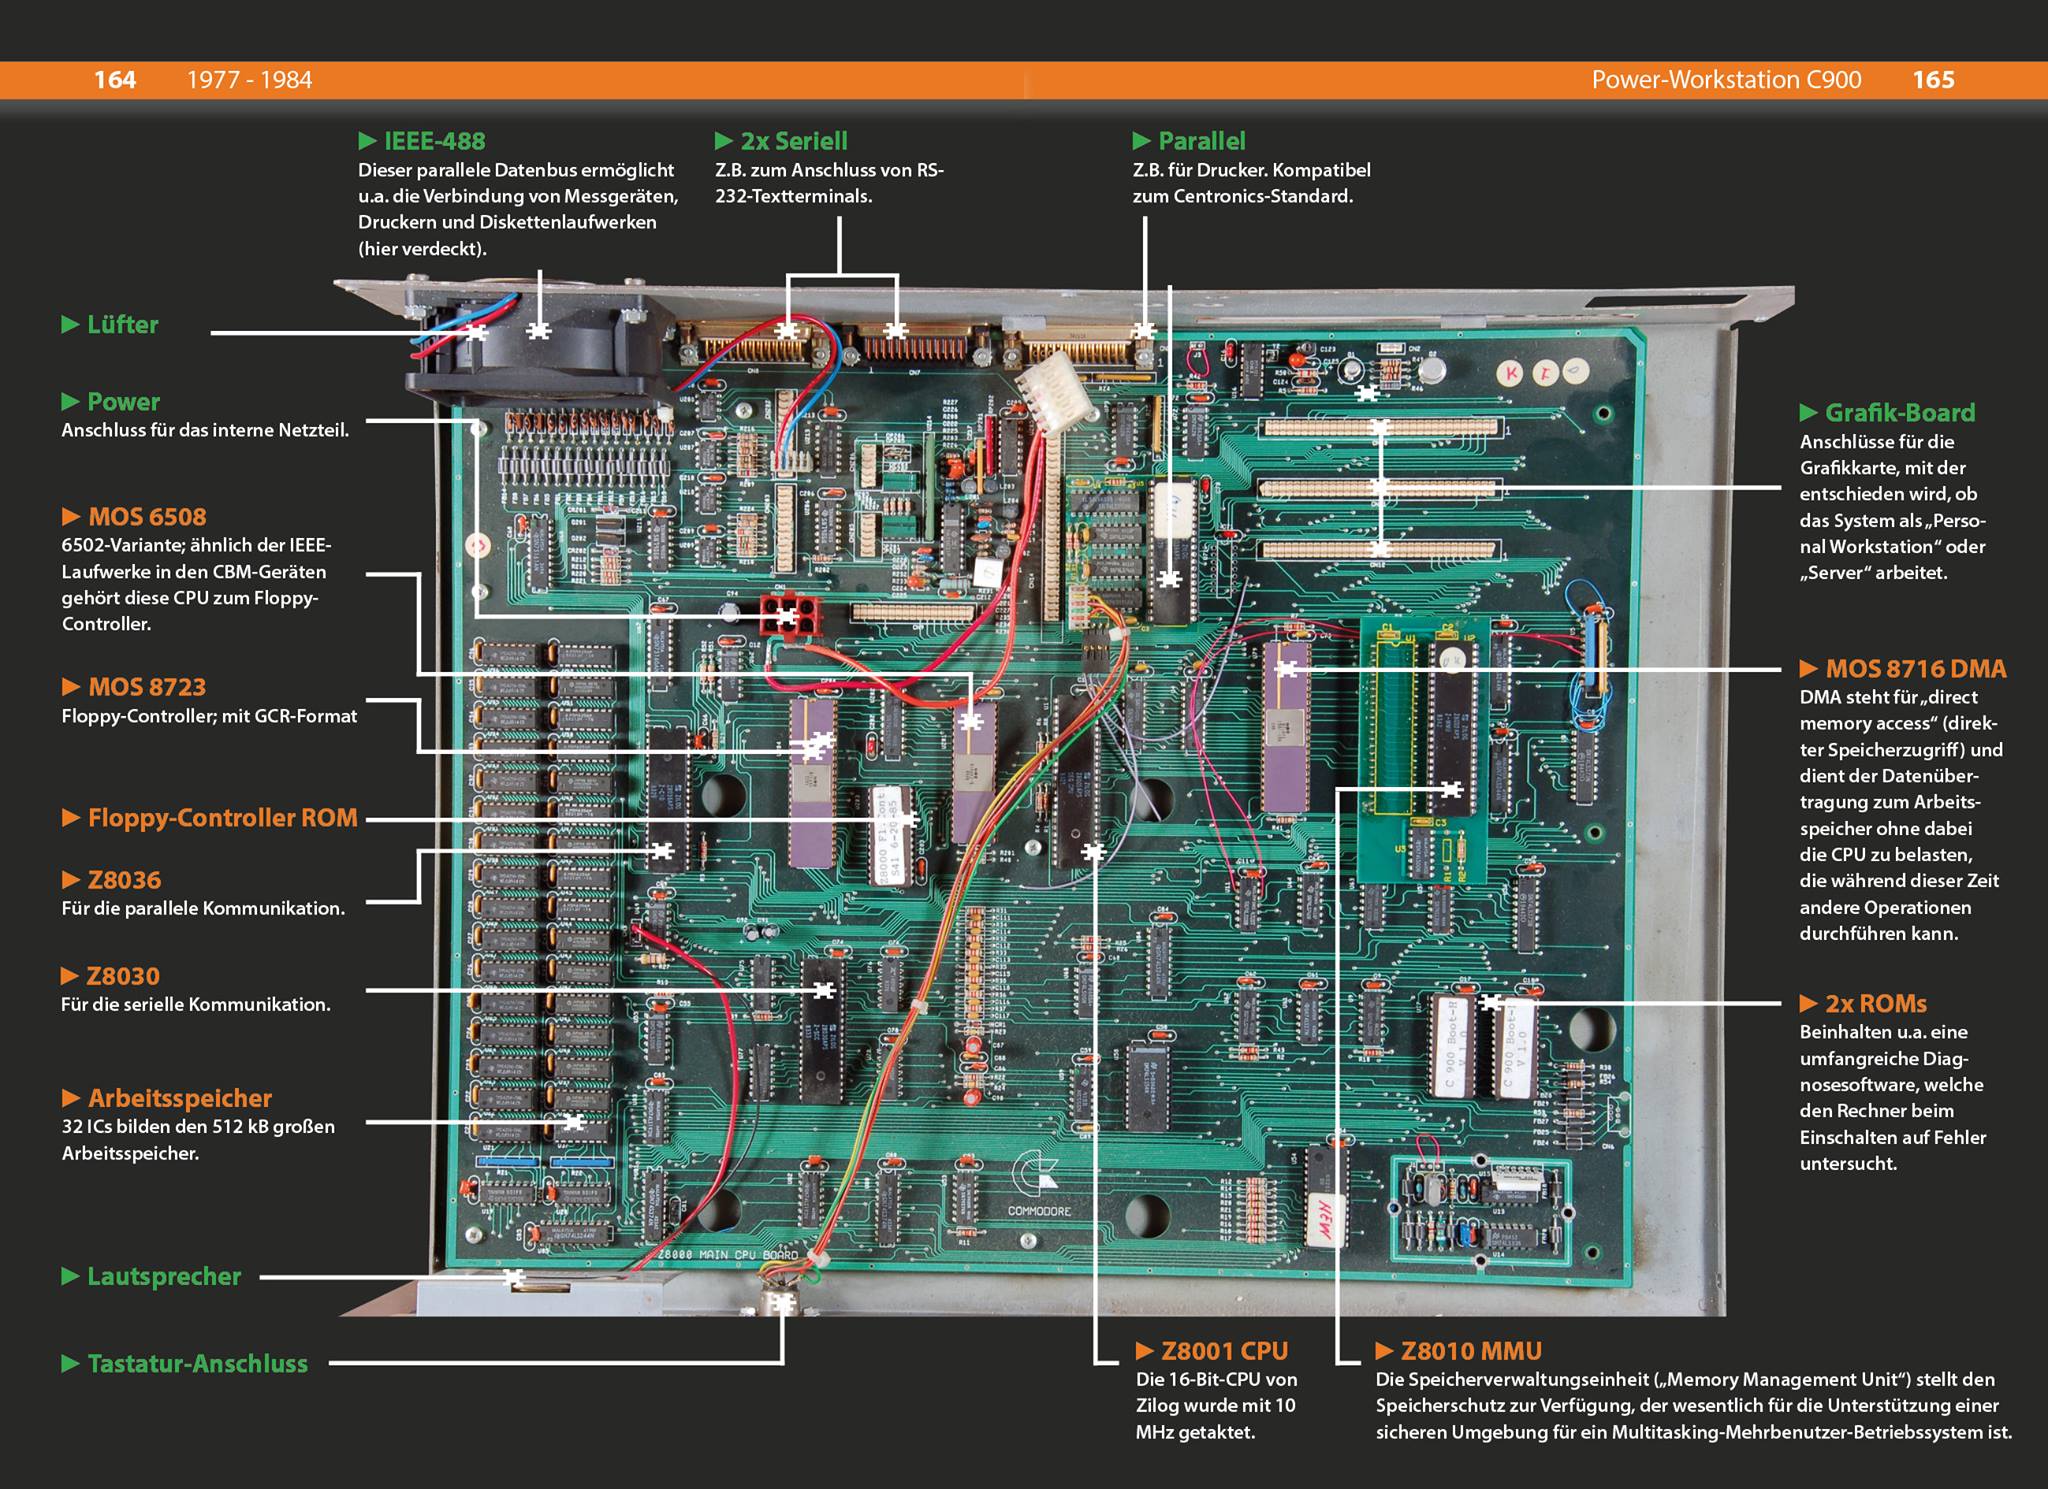Click "(hier verdeckt)." text under IEEE-488

coord(422,249)
